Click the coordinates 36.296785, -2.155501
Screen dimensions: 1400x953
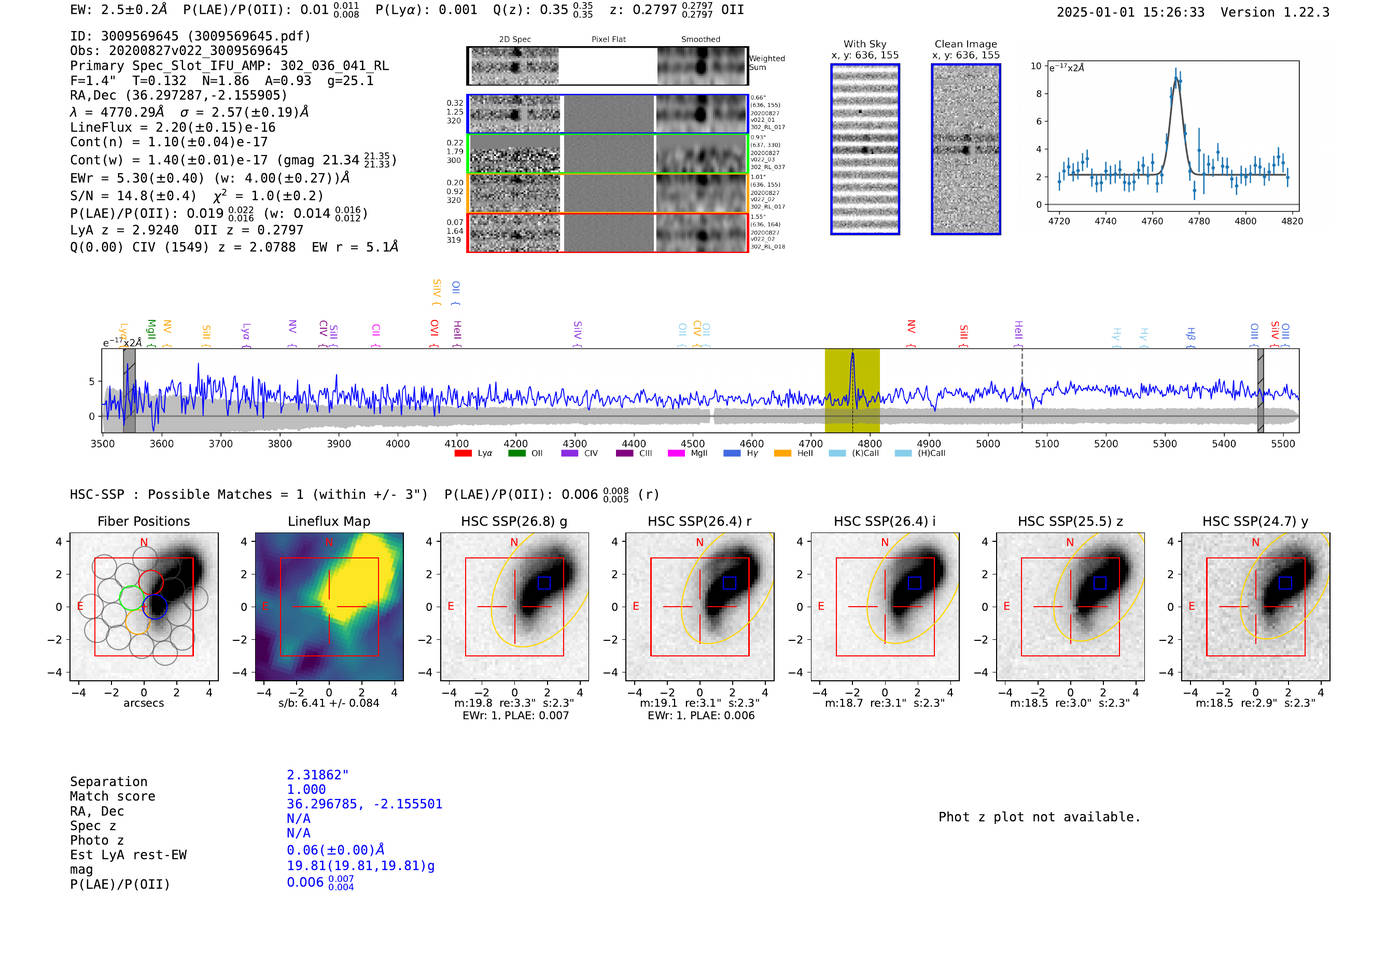point(365,804)
